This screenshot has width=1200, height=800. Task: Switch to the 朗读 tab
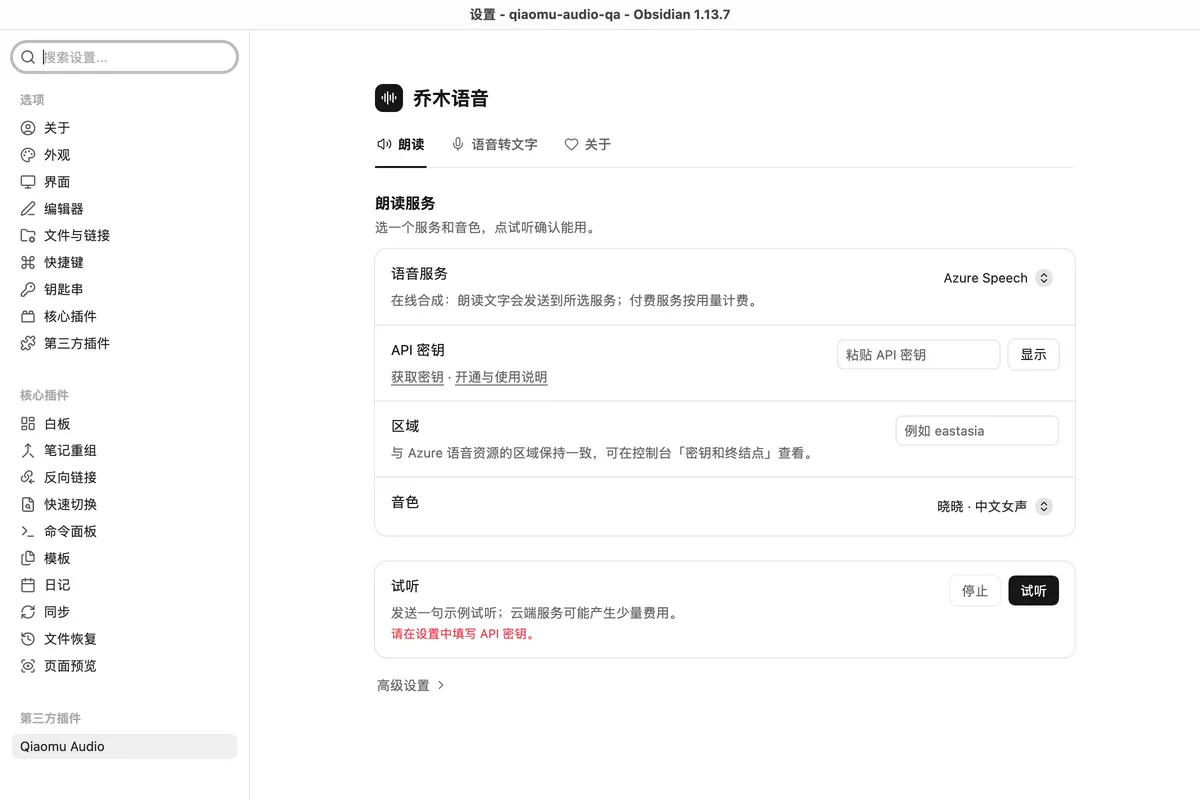[x=400, y=145]
